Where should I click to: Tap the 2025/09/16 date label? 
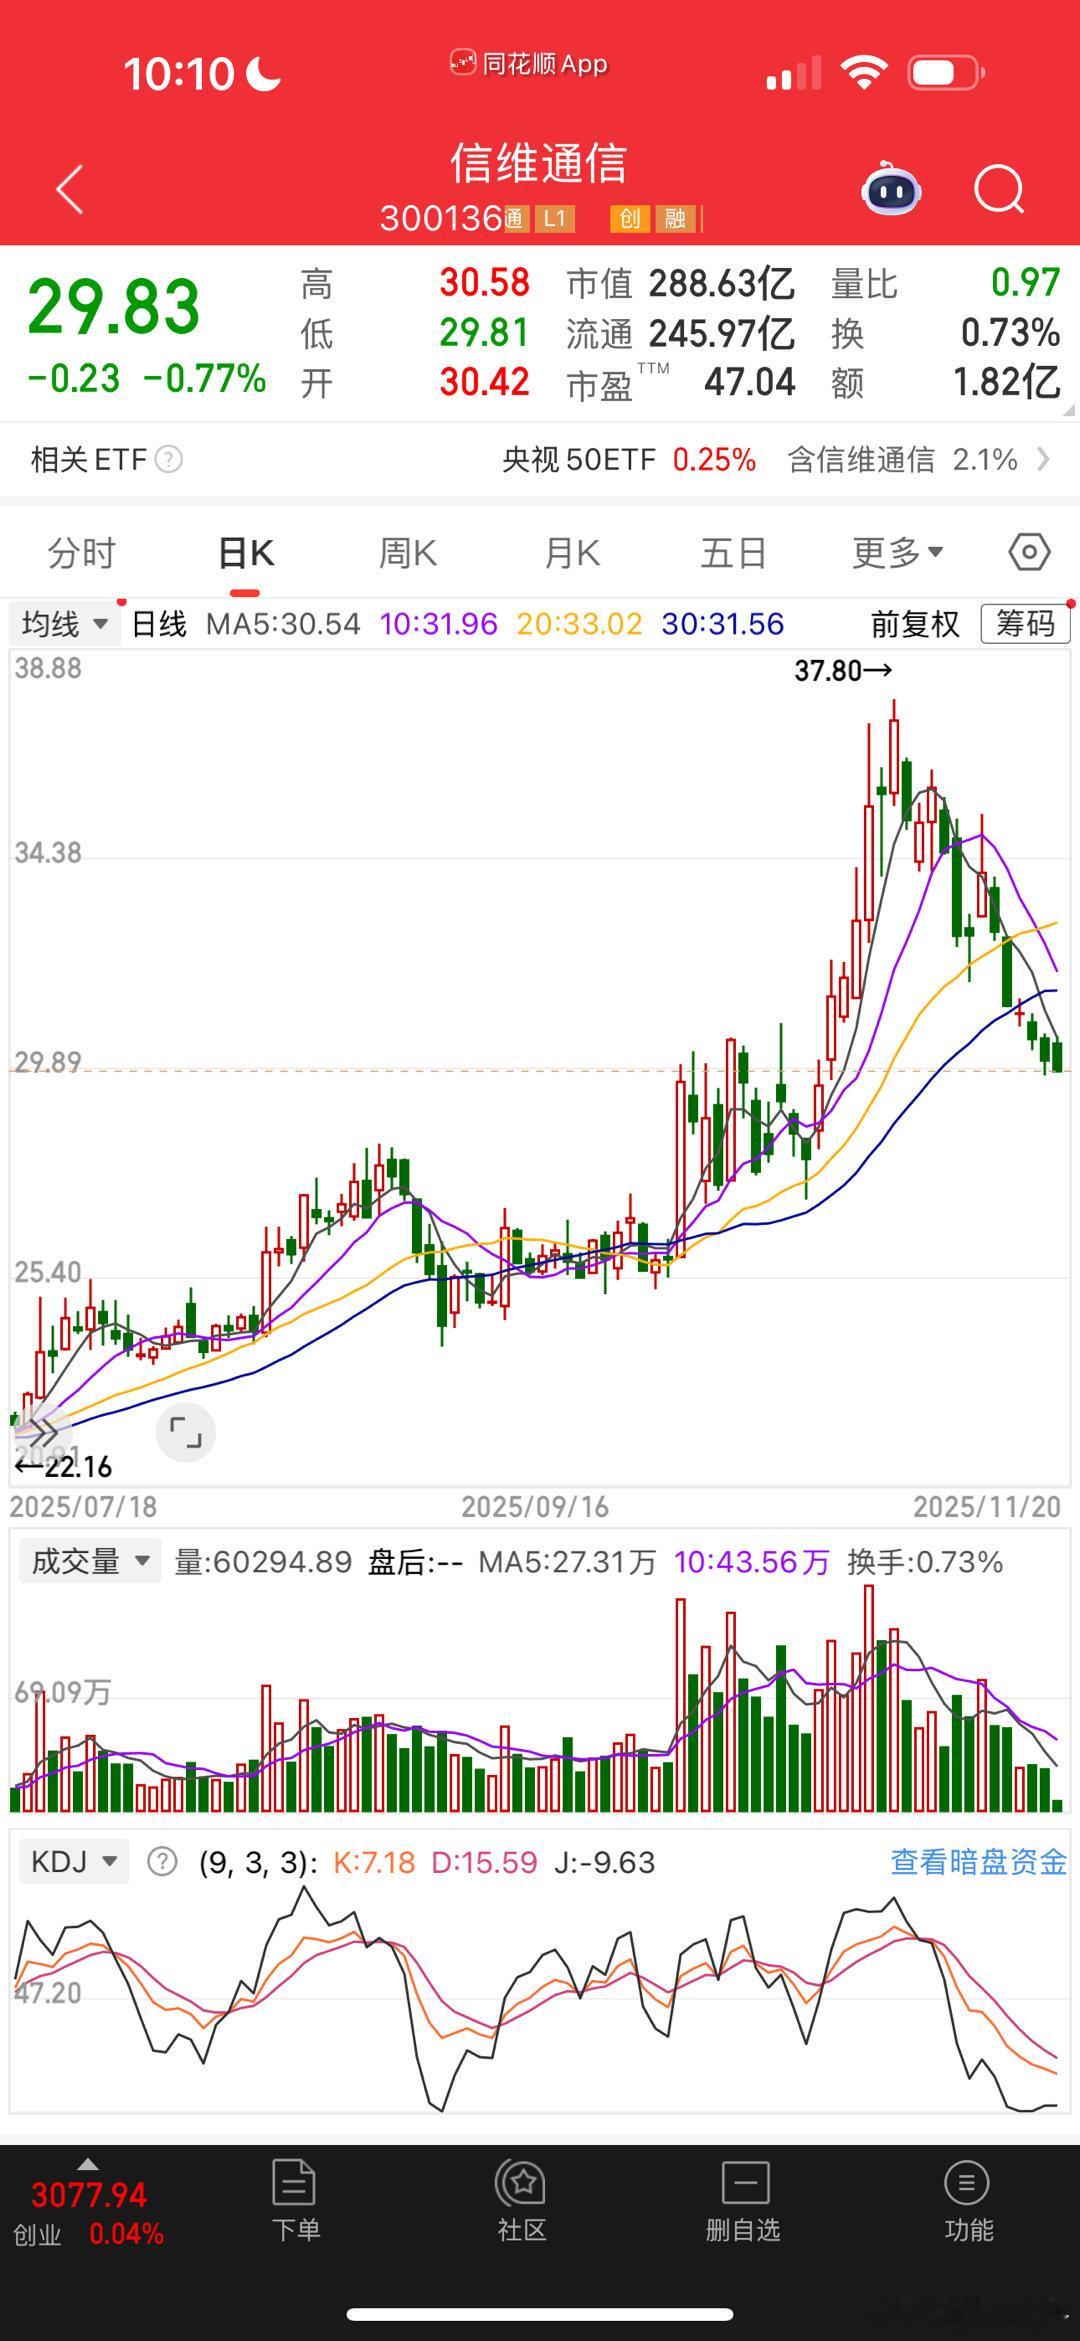(x=535, y=1506)
